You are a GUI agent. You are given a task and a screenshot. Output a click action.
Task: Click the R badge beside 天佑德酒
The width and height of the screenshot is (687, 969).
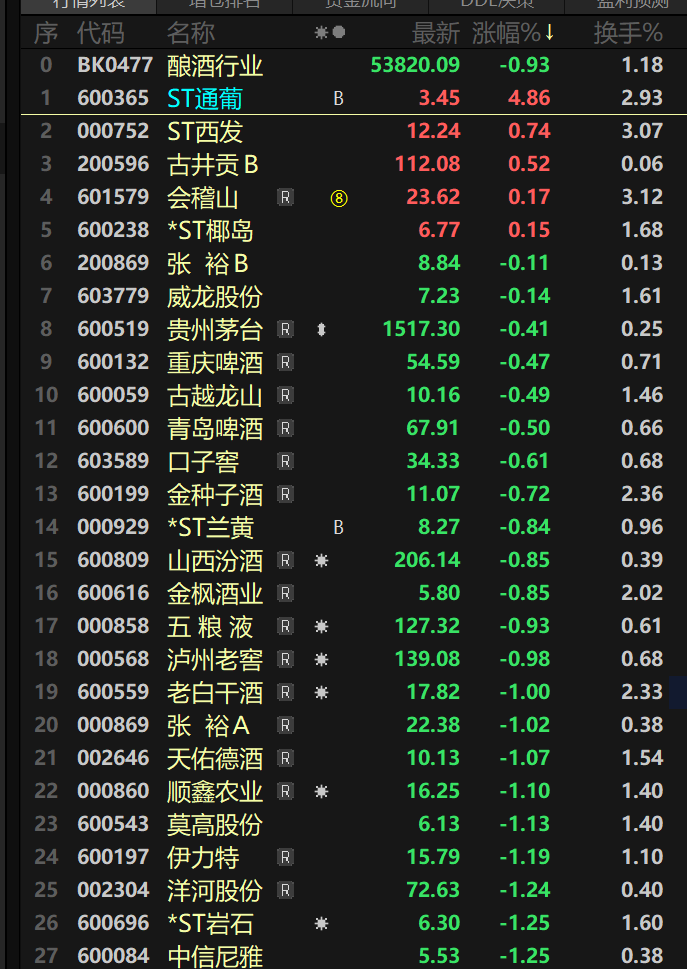click(285, 758)
